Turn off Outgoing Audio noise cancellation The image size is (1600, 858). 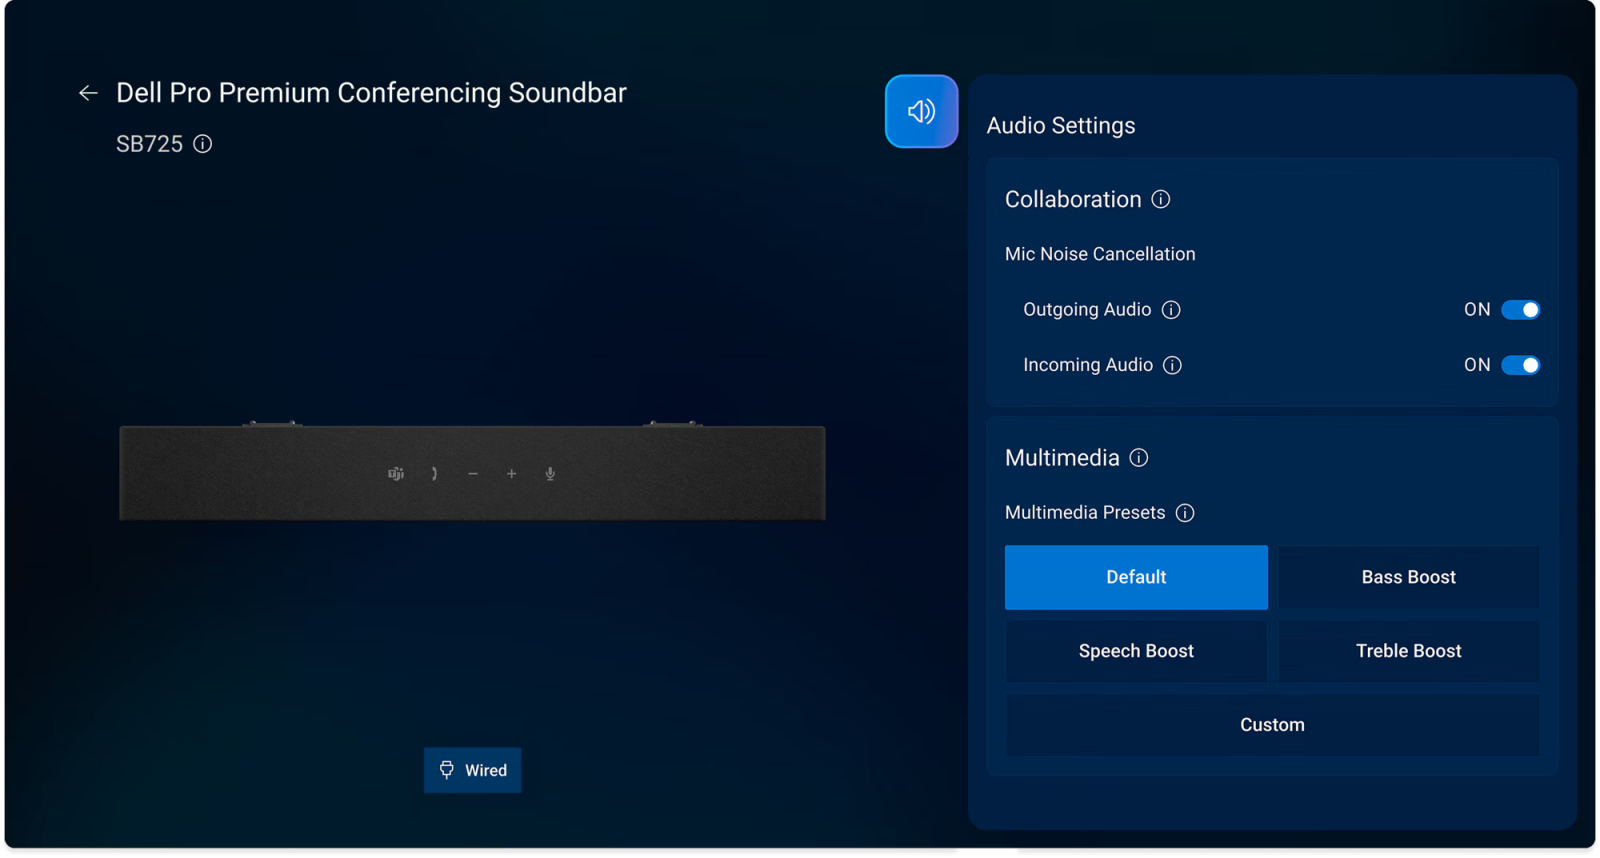(x=1520, y=310)
